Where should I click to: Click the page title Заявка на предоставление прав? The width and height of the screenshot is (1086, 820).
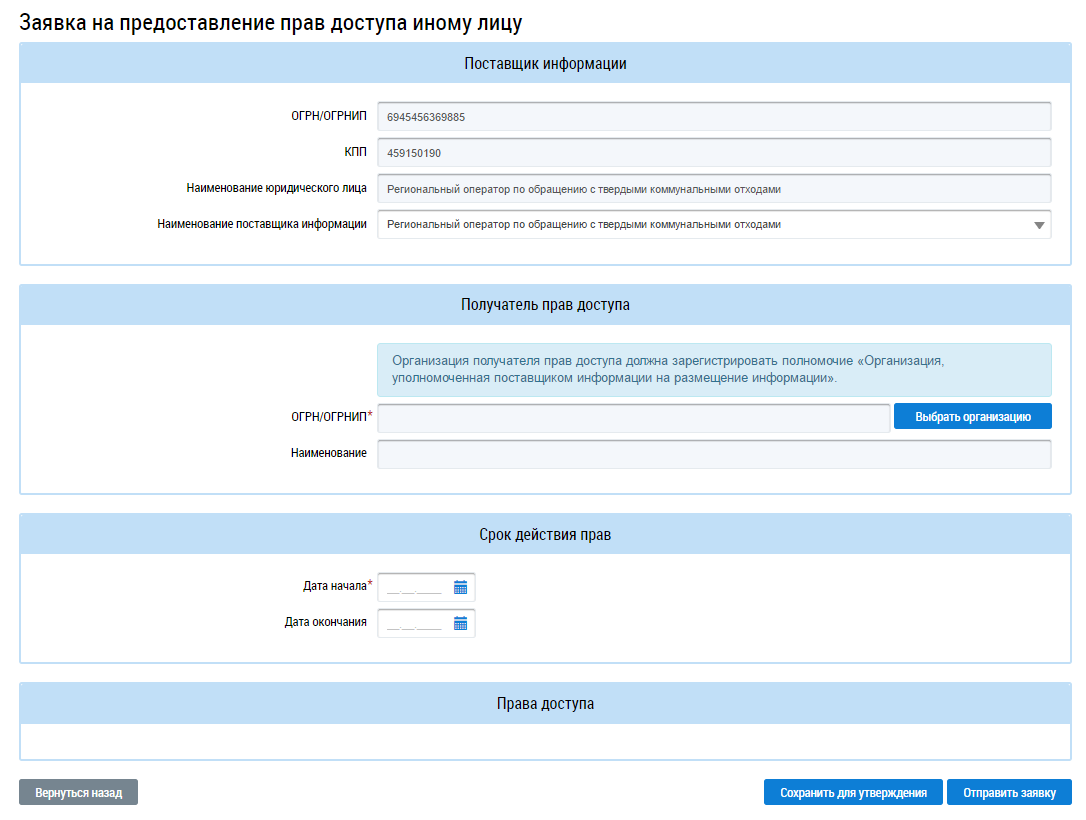coord(271,21)
